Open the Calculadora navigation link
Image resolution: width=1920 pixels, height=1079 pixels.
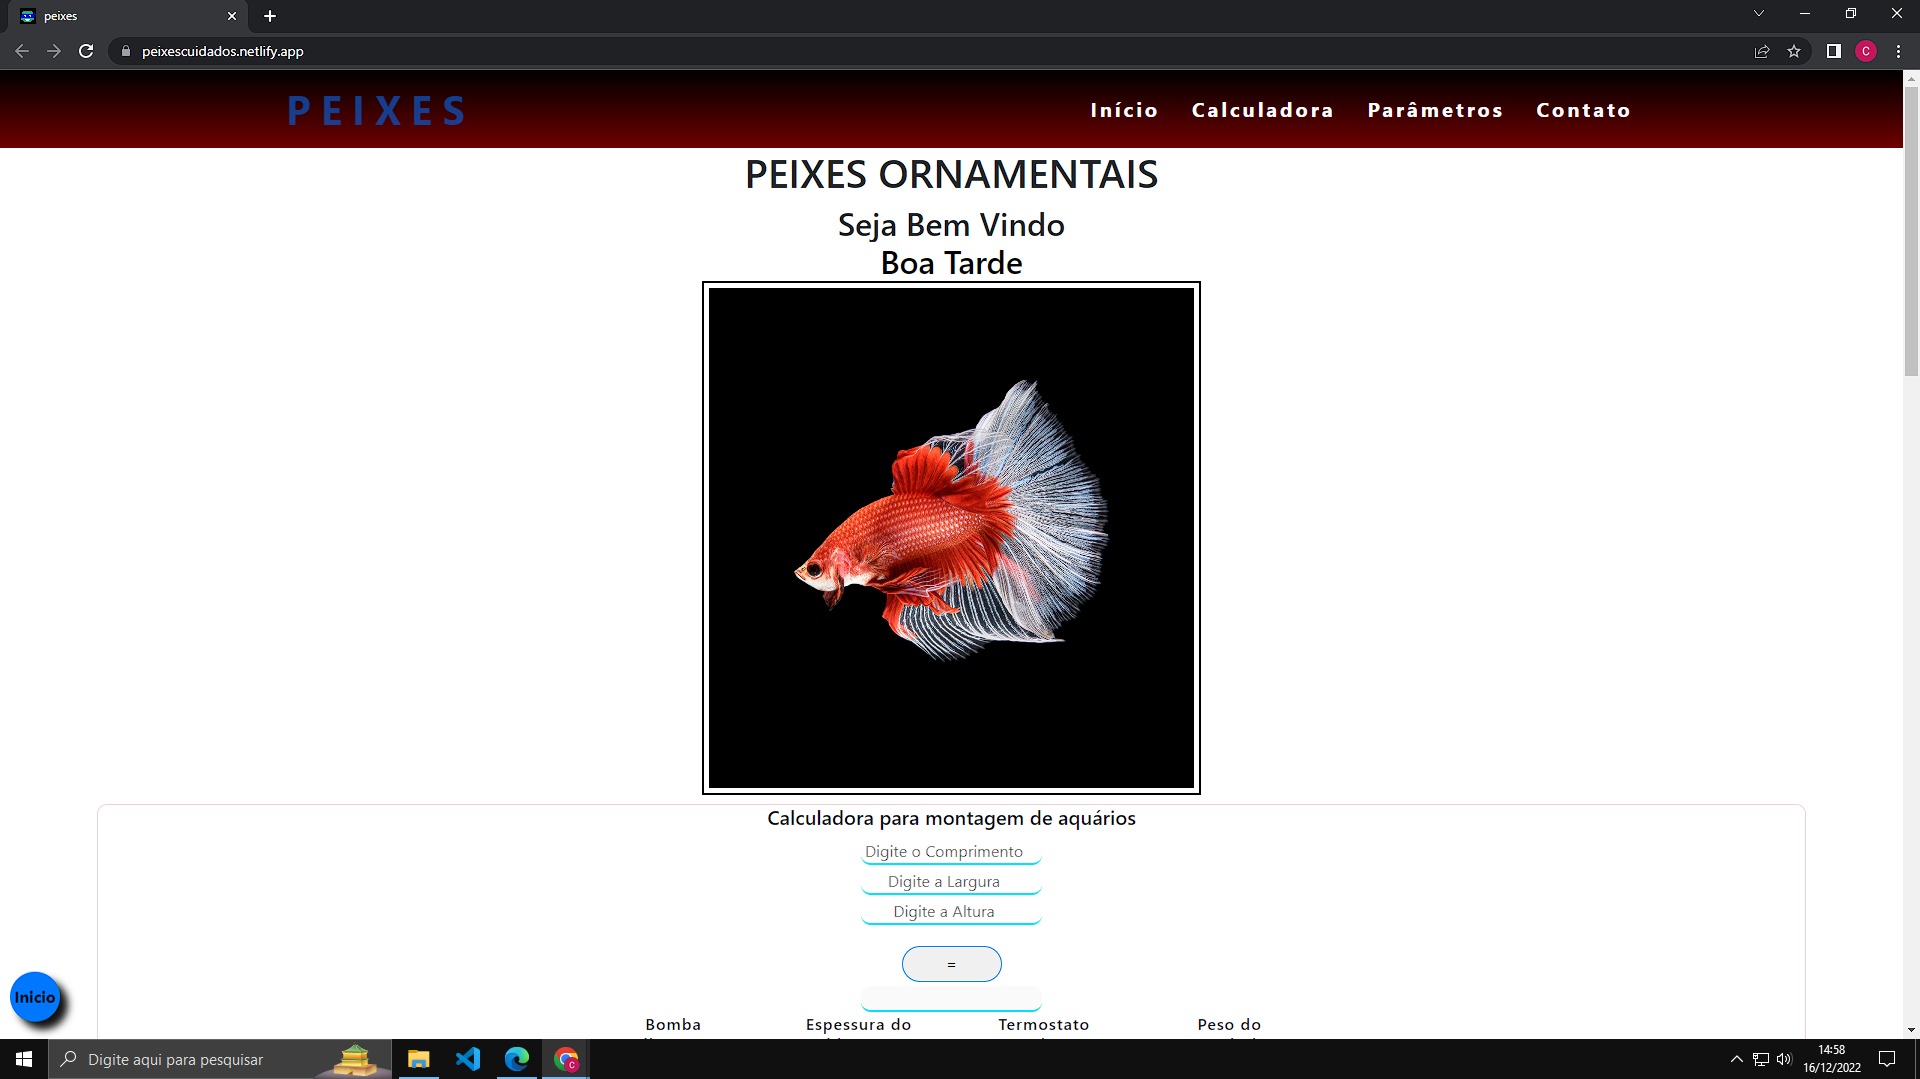pos(1262,110)
